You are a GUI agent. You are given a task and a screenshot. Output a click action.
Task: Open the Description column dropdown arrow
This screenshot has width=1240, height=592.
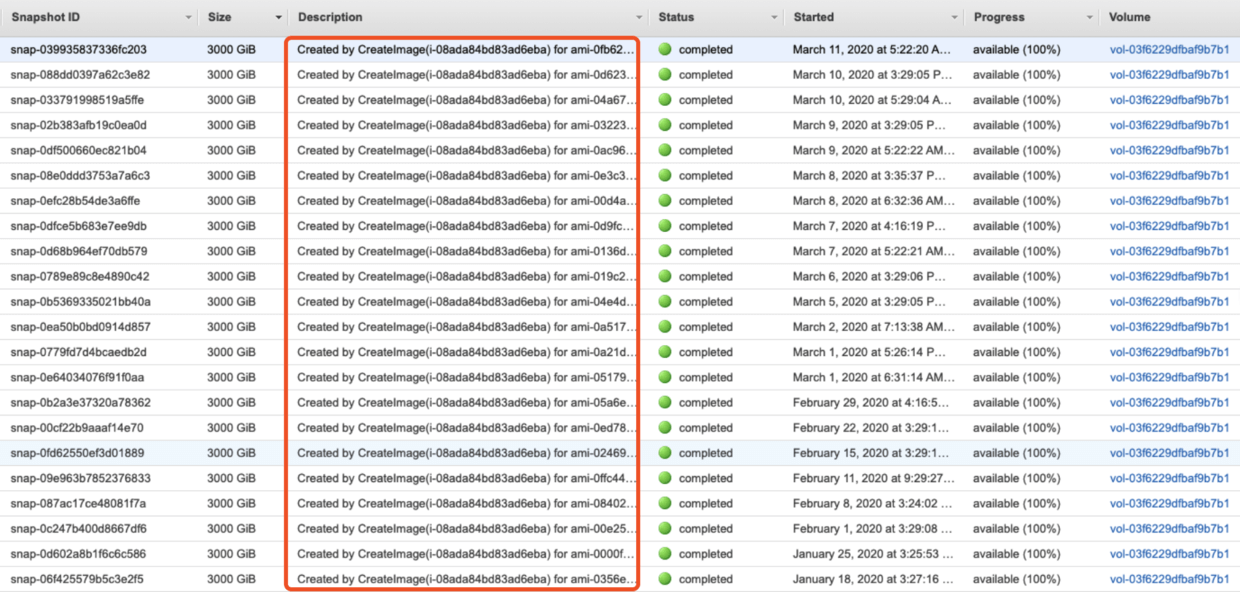(639, 18)
